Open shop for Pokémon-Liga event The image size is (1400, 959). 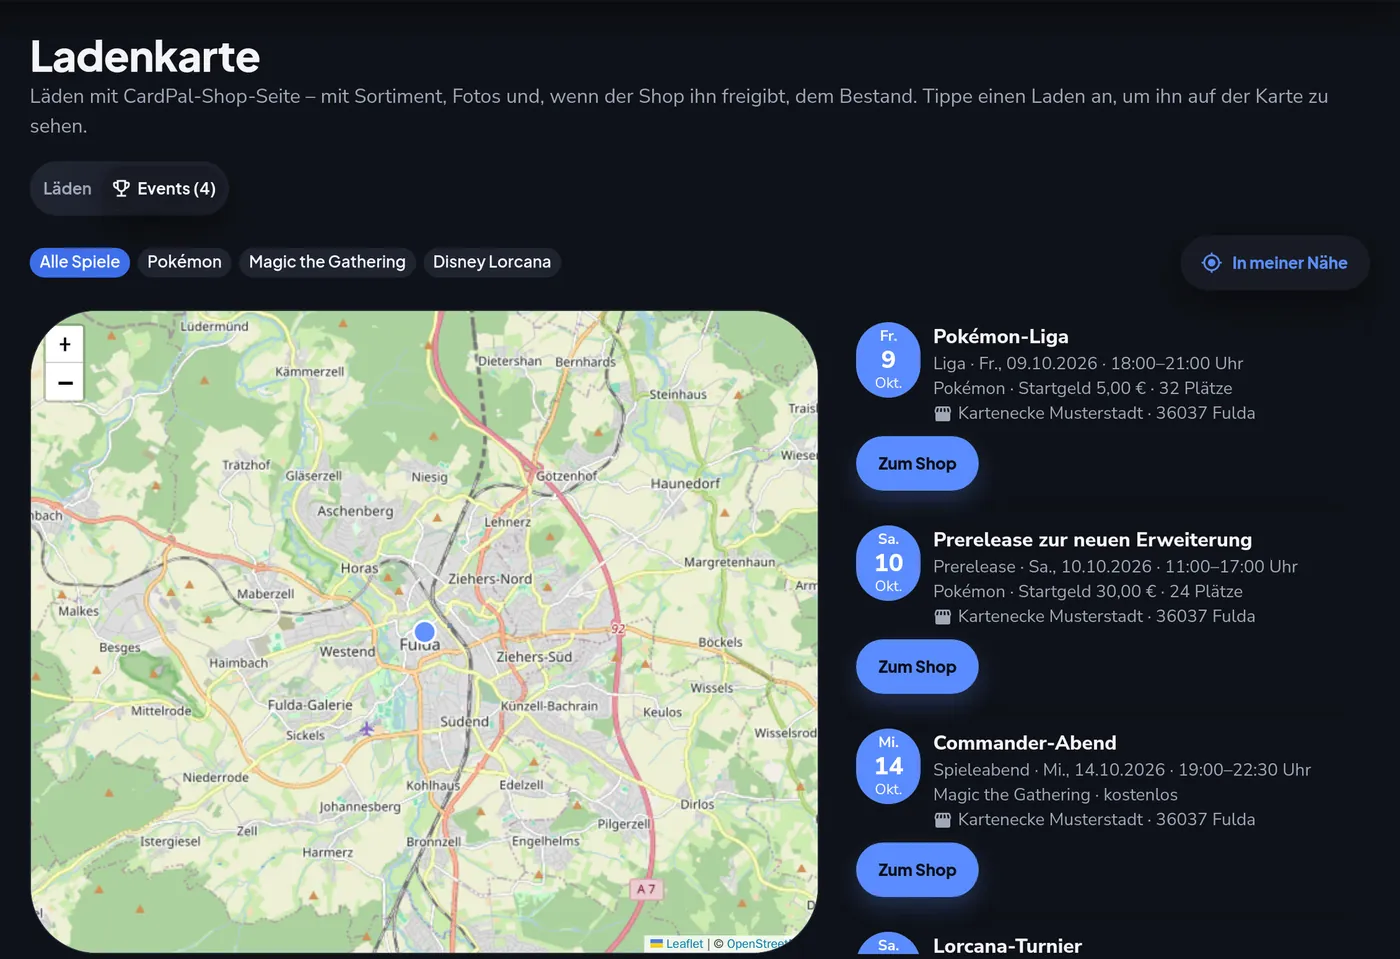(917, 464)
